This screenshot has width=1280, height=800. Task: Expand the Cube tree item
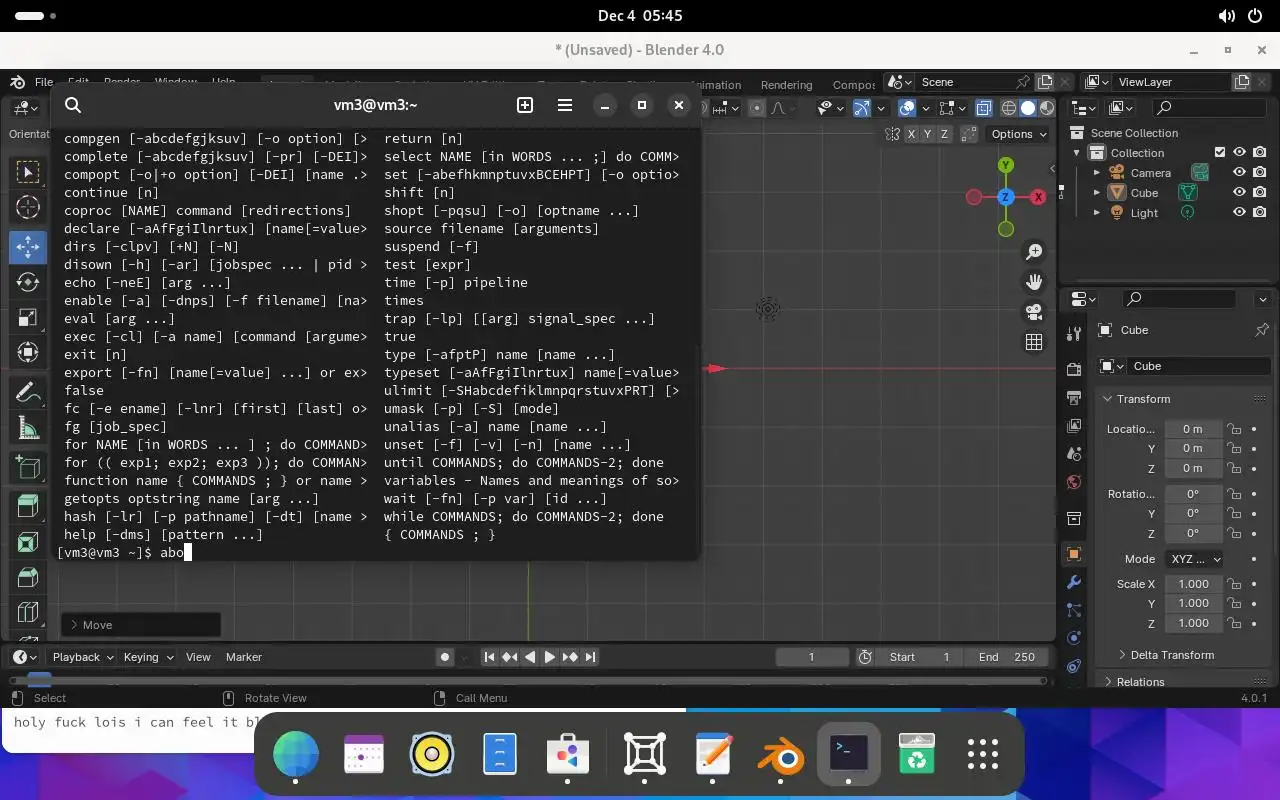[1096, 193]
